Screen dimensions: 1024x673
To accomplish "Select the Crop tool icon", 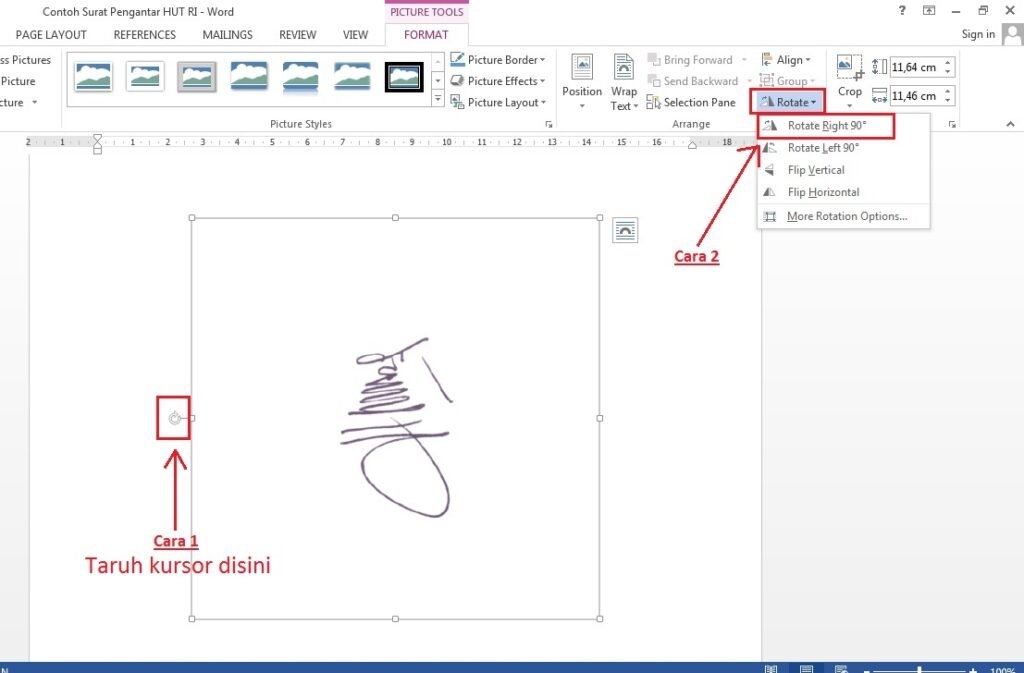I will click(849, 70).
